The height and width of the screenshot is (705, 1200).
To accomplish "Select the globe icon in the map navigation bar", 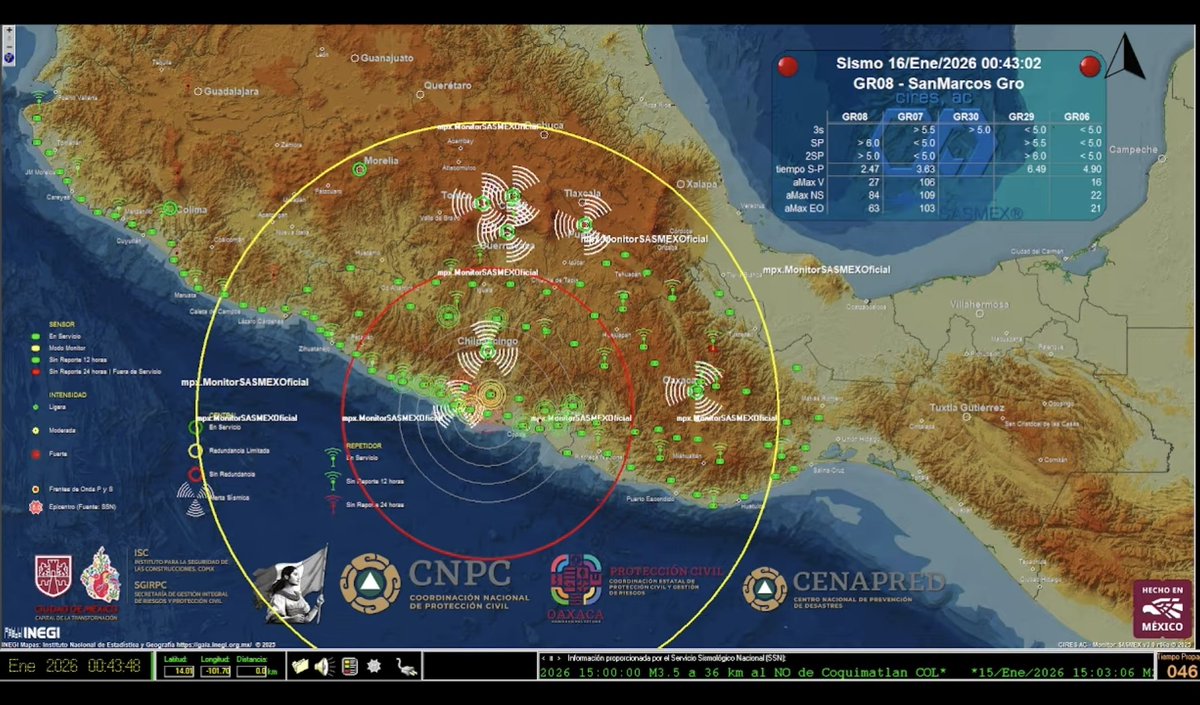I will coord(9,58).
